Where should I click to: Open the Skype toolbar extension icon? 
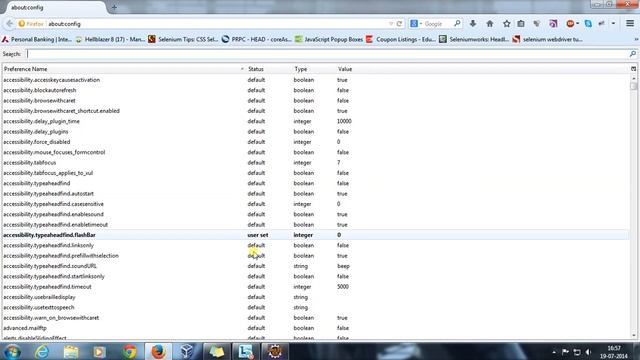588,24
